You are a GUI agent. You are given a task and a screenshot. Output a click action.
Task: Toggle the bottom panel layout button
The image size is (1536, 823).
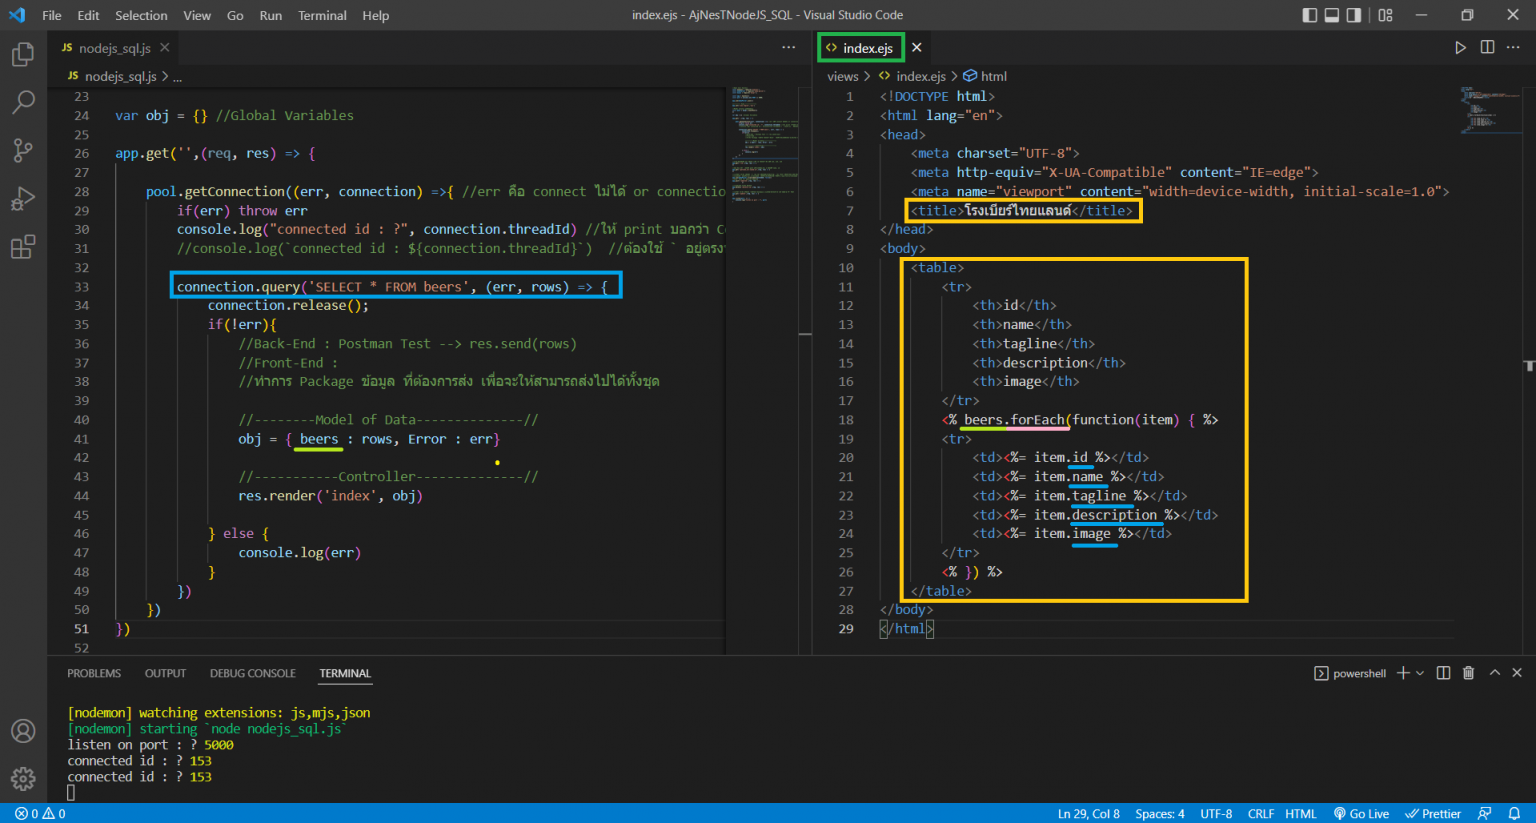(1332, 15)
